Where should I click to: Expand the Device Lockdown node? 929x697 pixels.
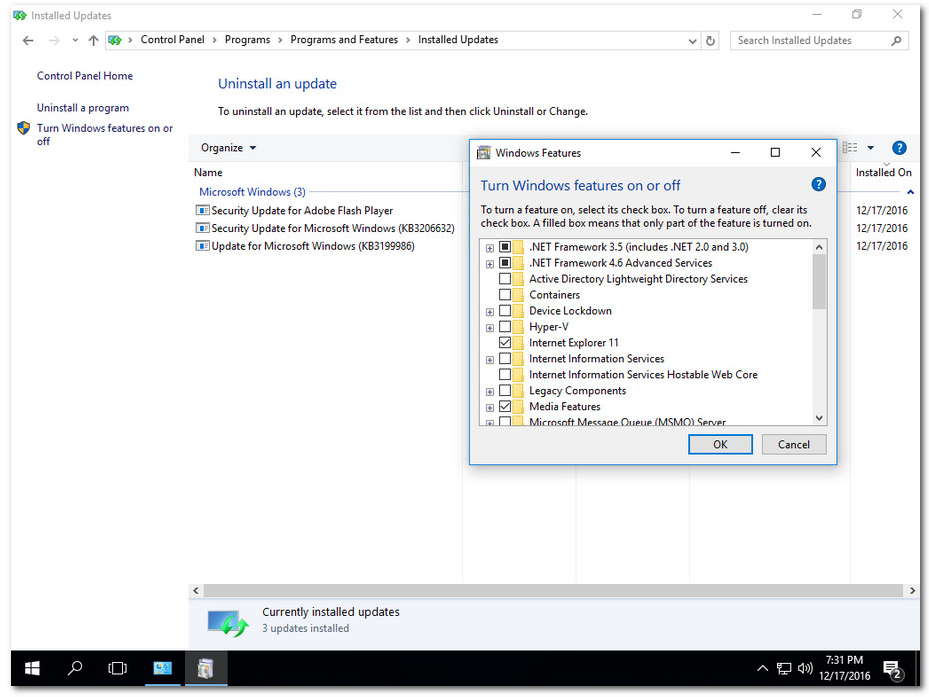point(490,312)
